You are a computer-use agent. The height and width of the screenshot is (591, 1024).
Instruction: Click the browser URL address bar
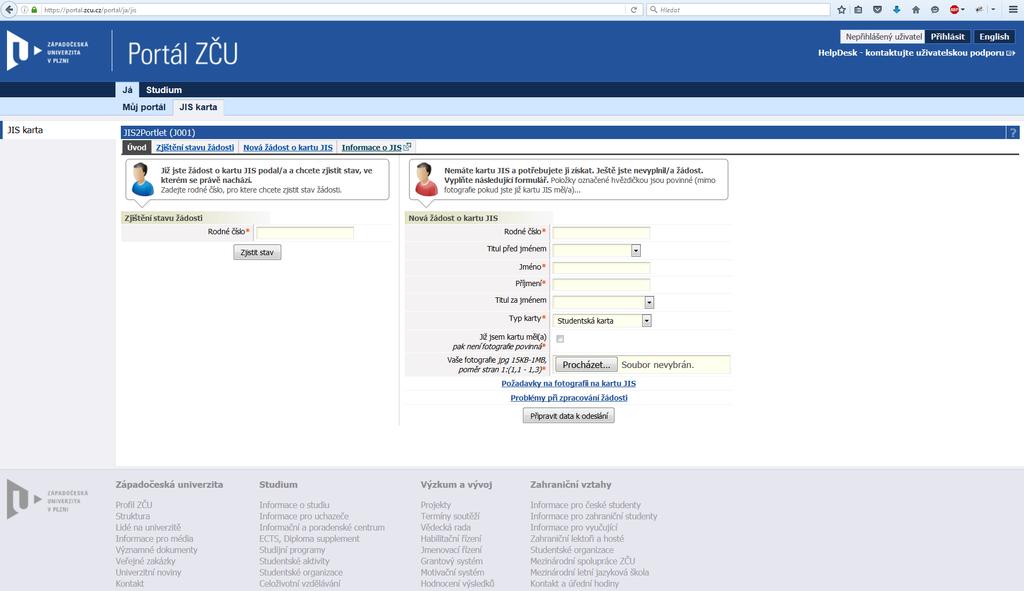[x=333, y=10]
